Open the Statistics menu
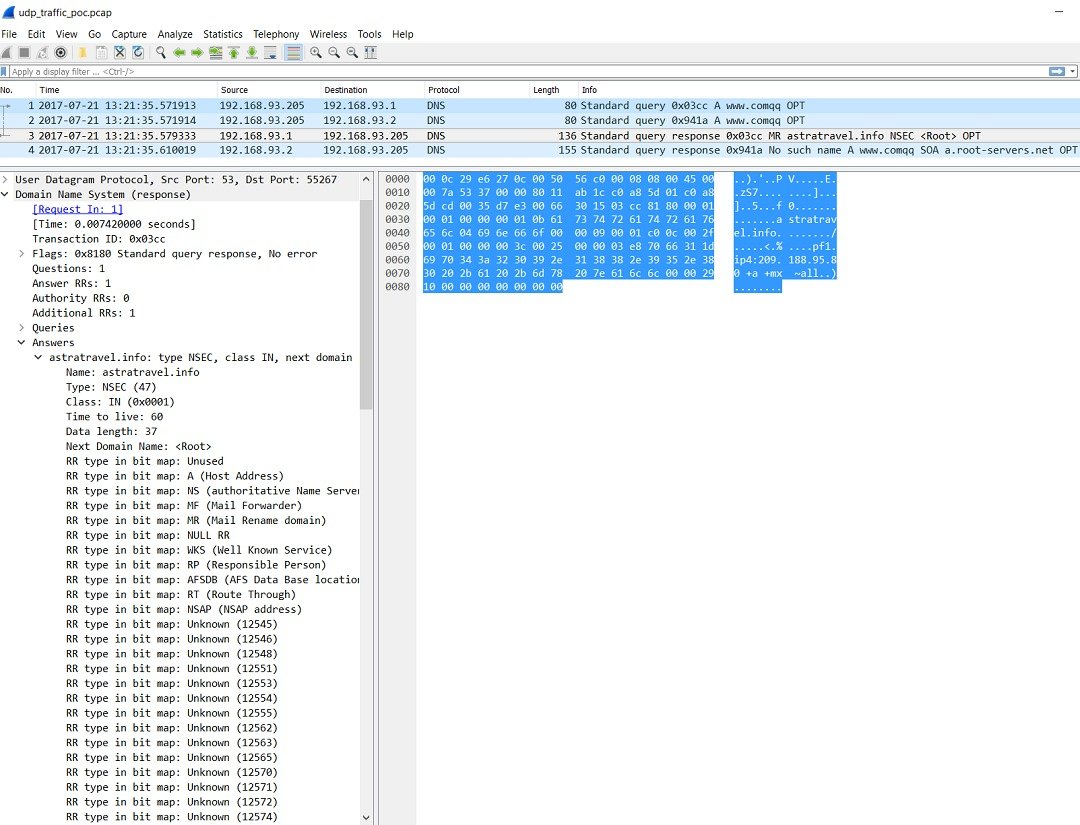The image size is (1080, 825). tap(222, 34)
